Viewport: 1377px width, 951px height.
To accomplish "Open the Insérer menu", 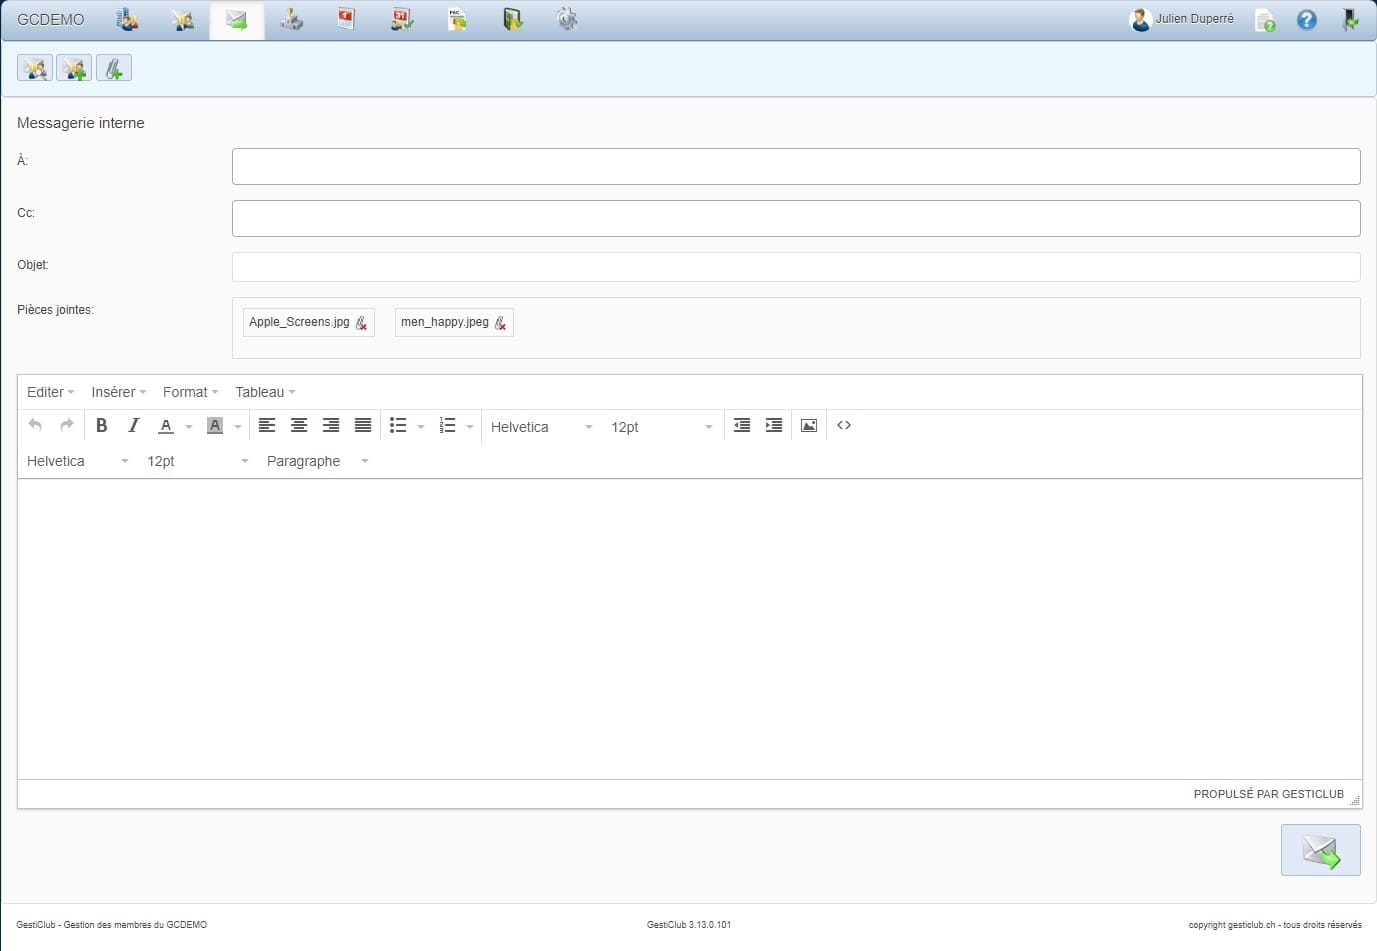I will click(x=118, y=392).
